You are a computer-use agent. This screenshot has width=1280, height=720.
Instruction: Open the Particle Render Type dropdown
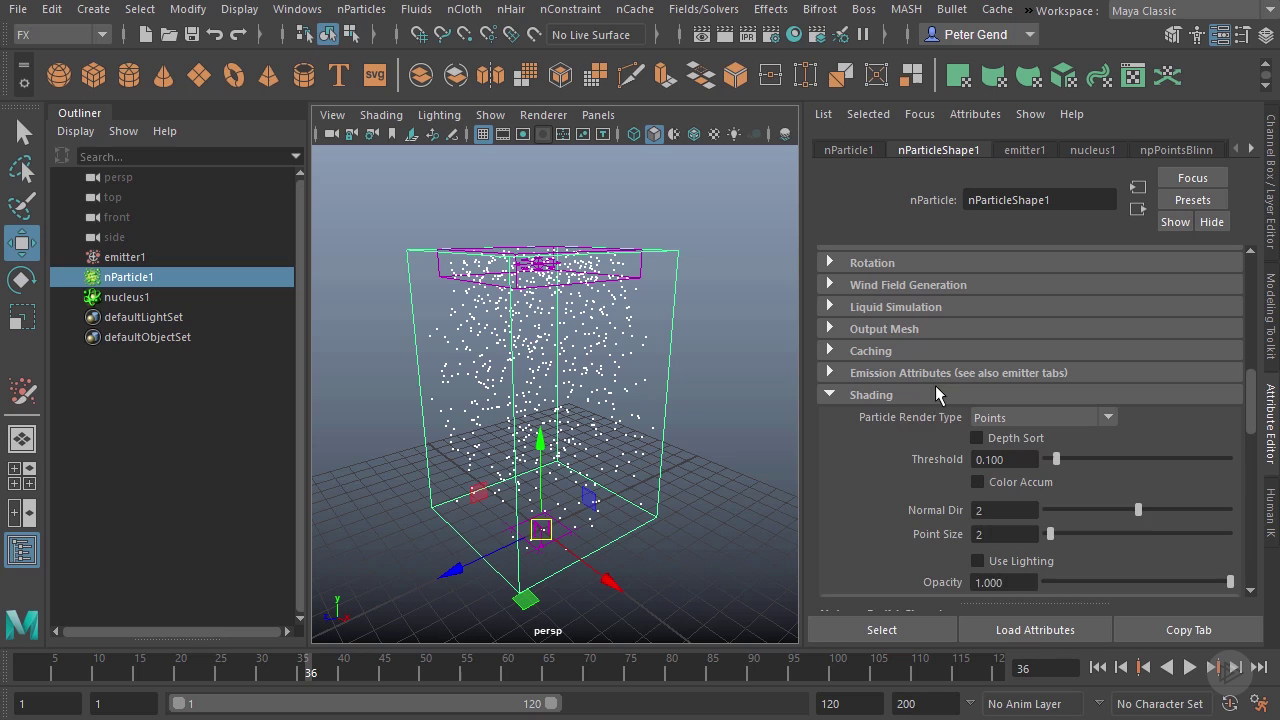[x=1043, y=417]
